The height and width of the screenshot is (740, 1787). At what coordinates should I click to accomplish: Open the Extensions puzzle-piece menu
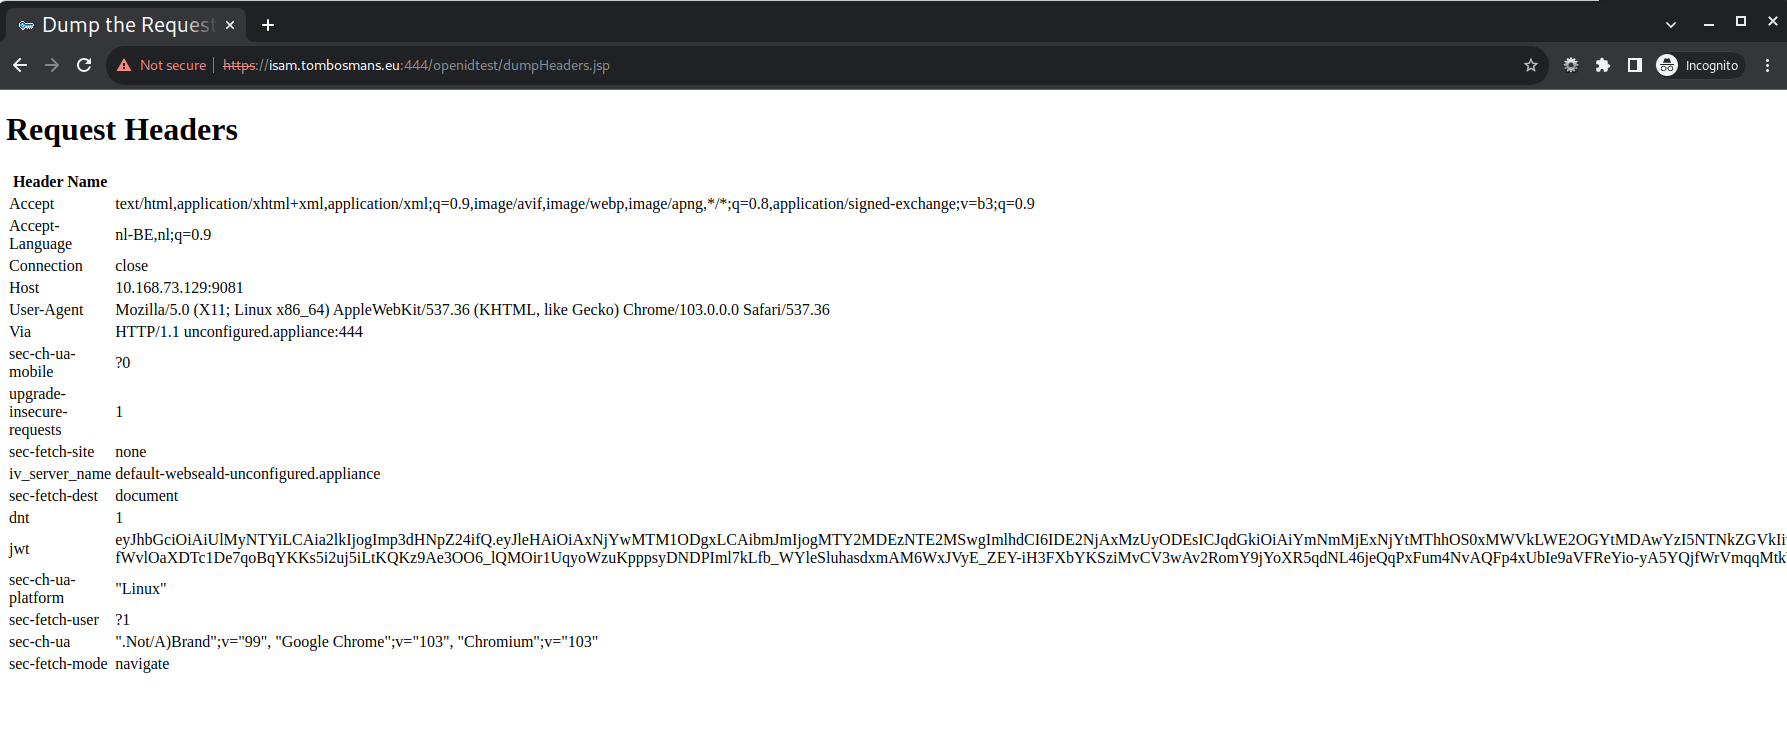point(1603,65)
